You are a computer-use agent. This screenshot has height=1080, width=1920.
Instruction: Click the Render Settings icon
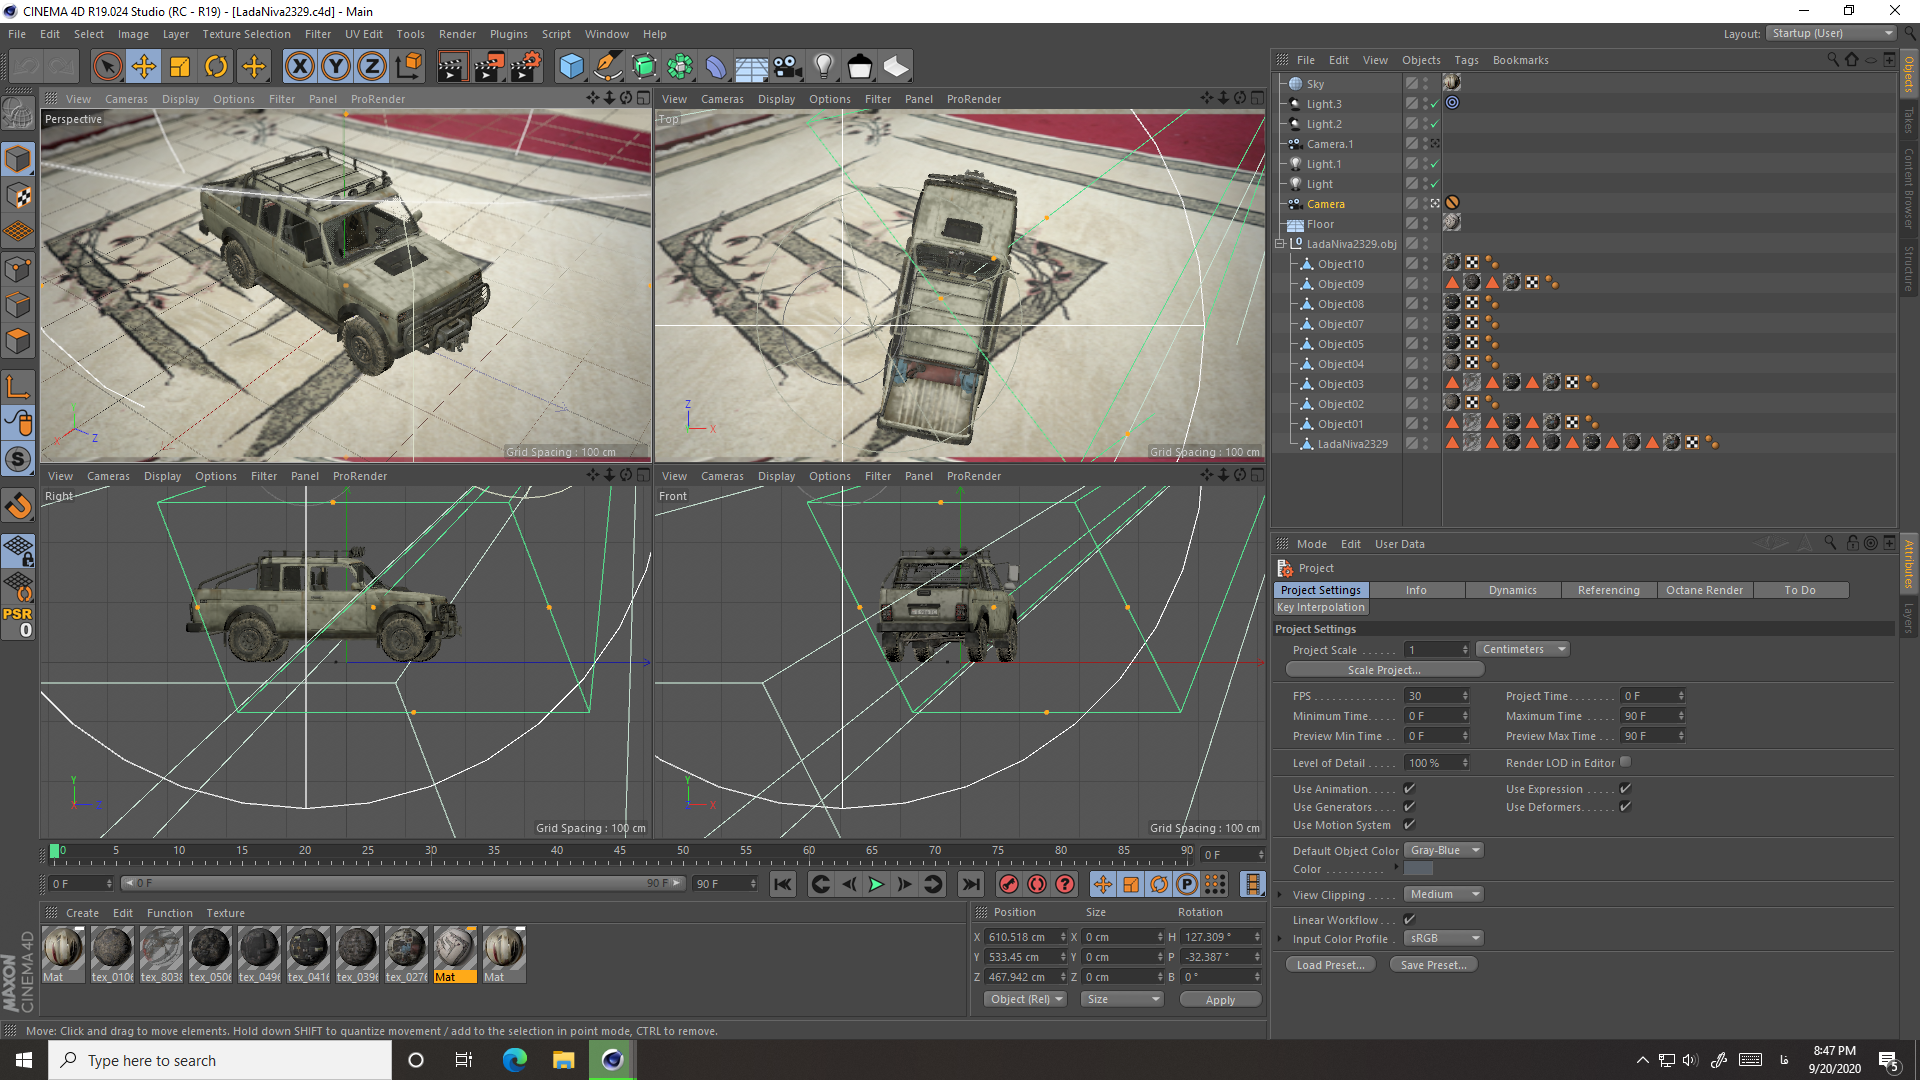(x=525, y=65)
